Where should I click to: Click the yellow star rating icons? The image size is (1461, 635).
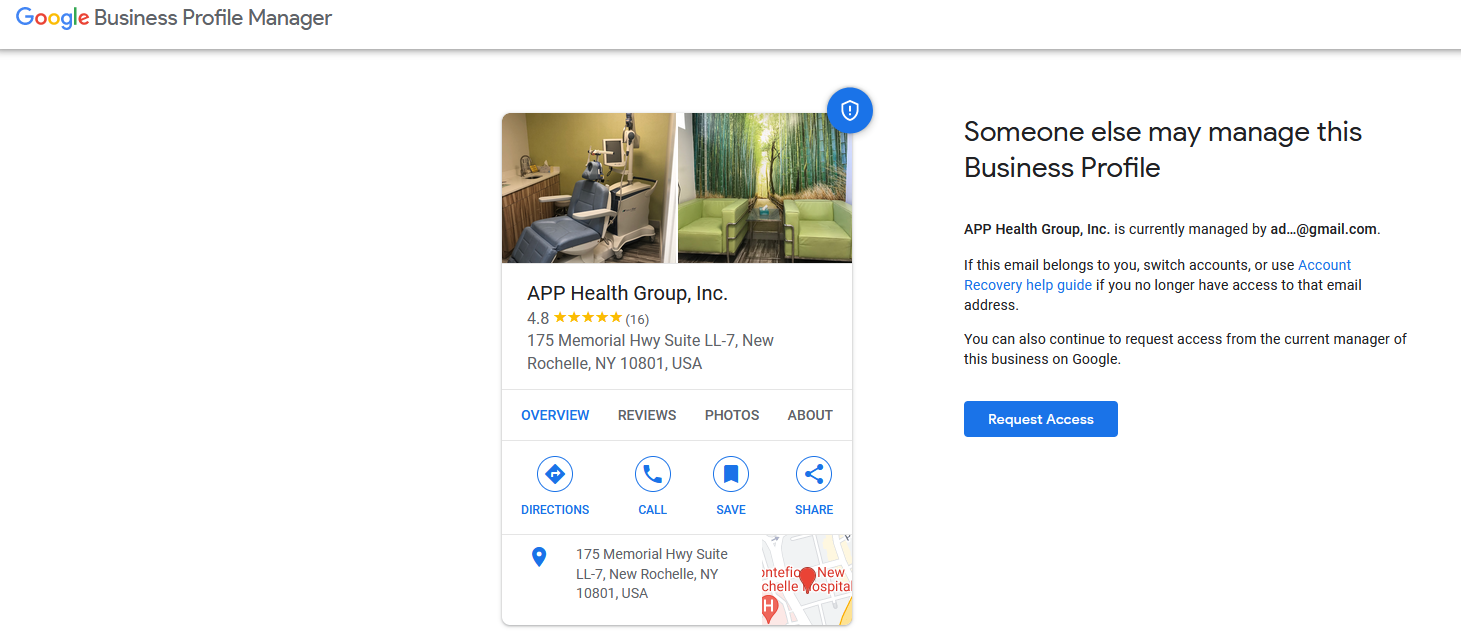pyautogui.click(x=588, y=318)
